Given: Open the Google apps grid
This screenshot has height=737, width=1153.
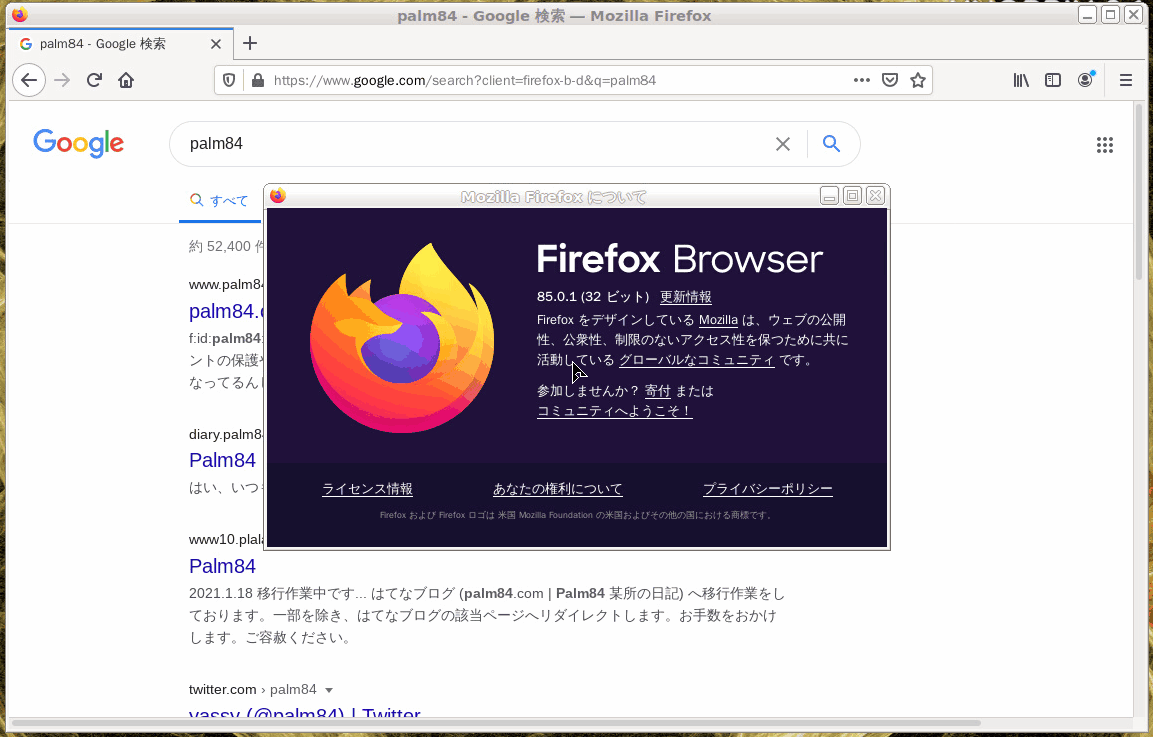Looking at the screenshot, I should [1105, 144].
